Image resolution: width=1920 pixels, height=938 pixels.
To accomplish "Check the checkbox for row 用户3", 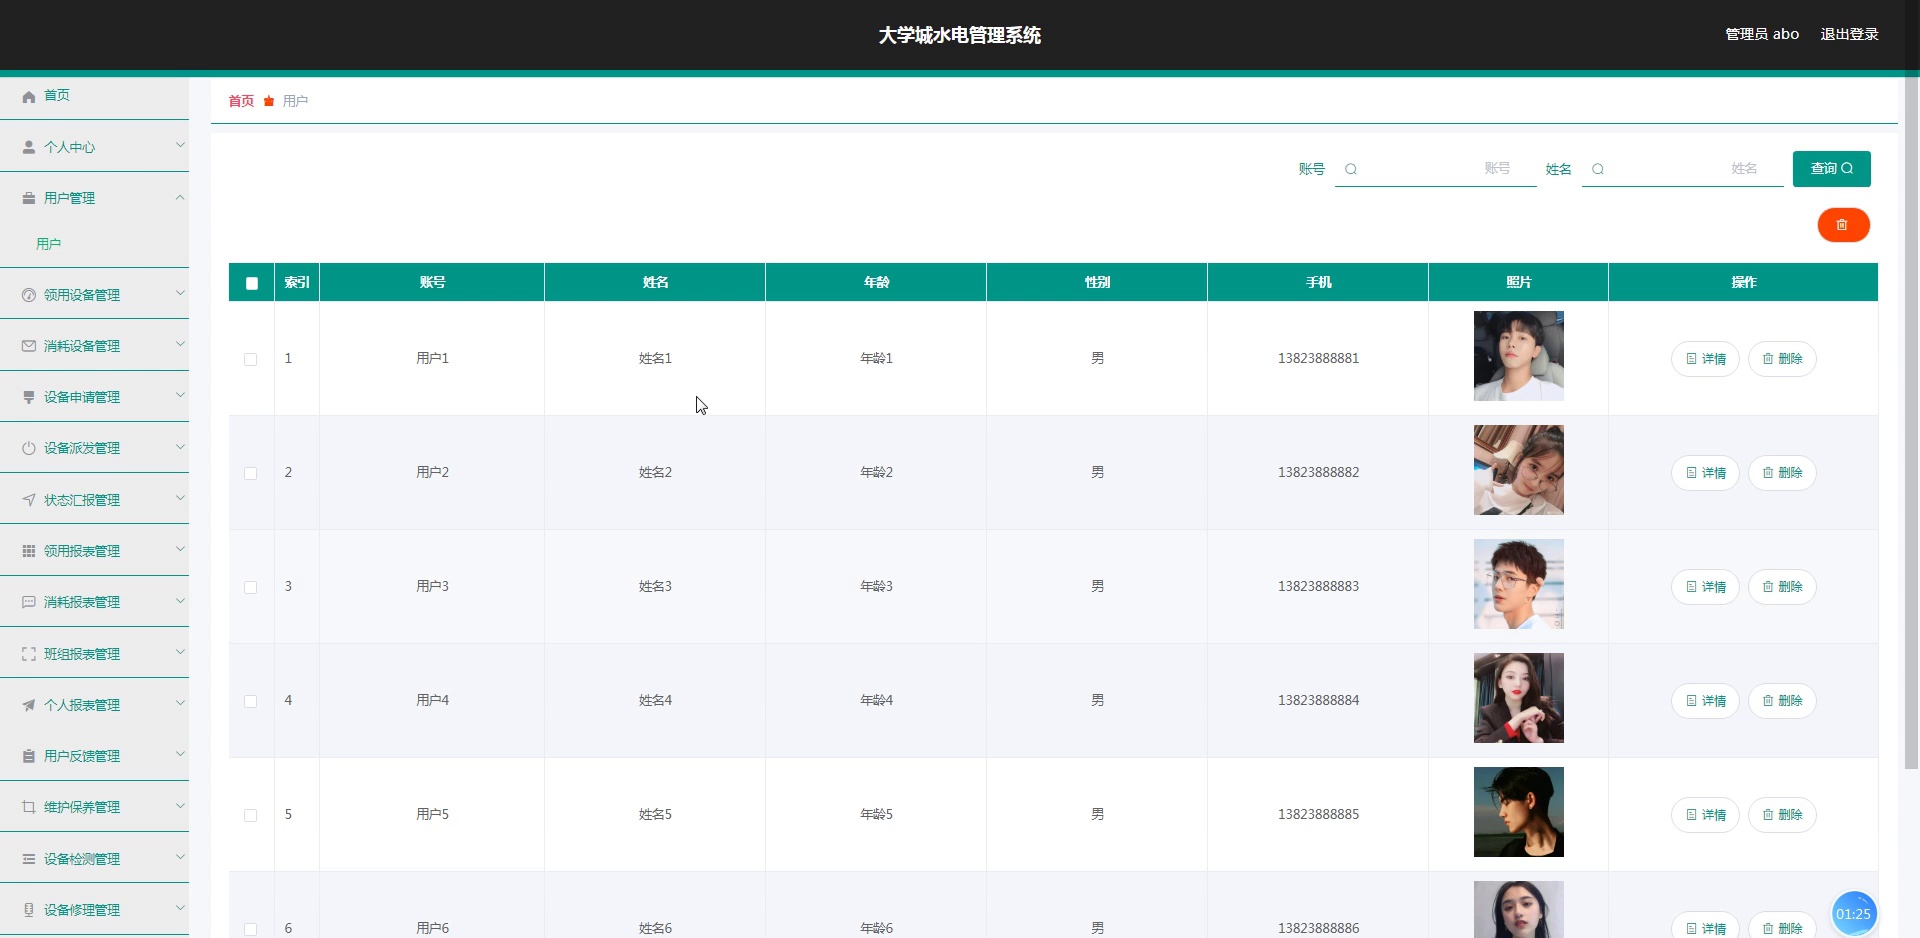I will tap(250, 587).
